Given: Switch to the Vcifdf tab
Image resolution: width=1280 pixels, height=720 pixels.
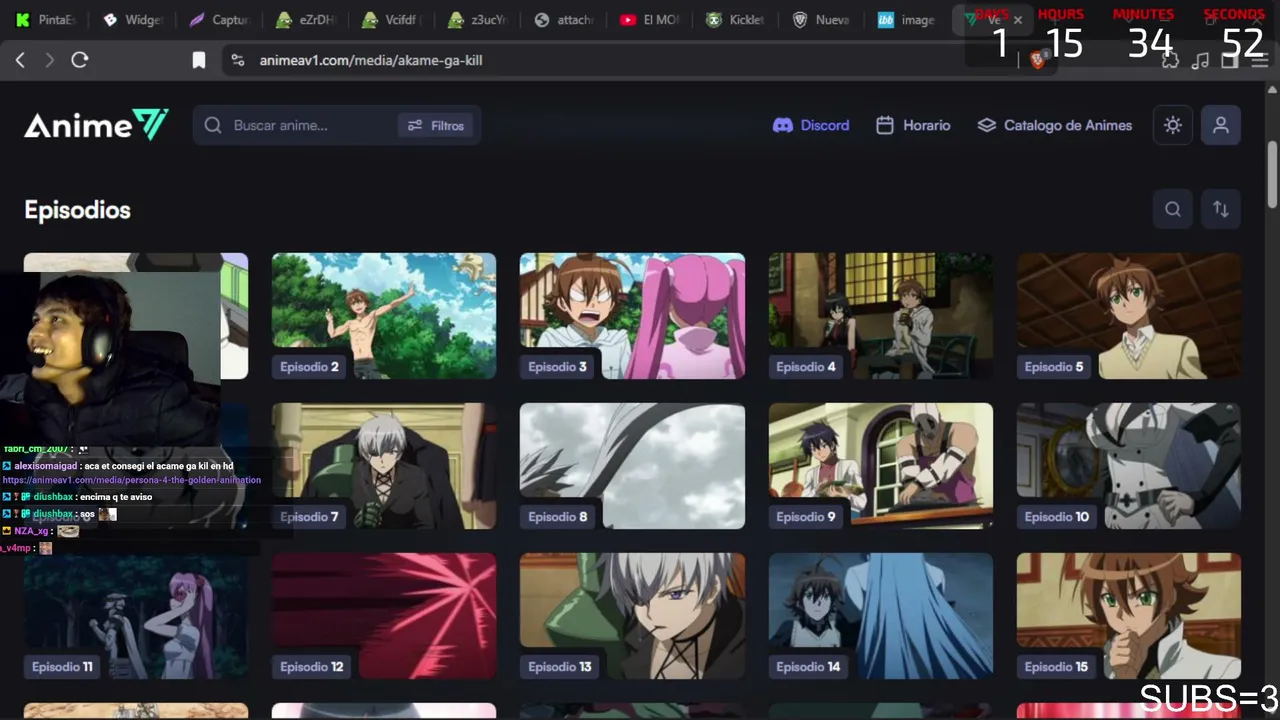Looking at the screenshot, I should (x=393, y=19).
